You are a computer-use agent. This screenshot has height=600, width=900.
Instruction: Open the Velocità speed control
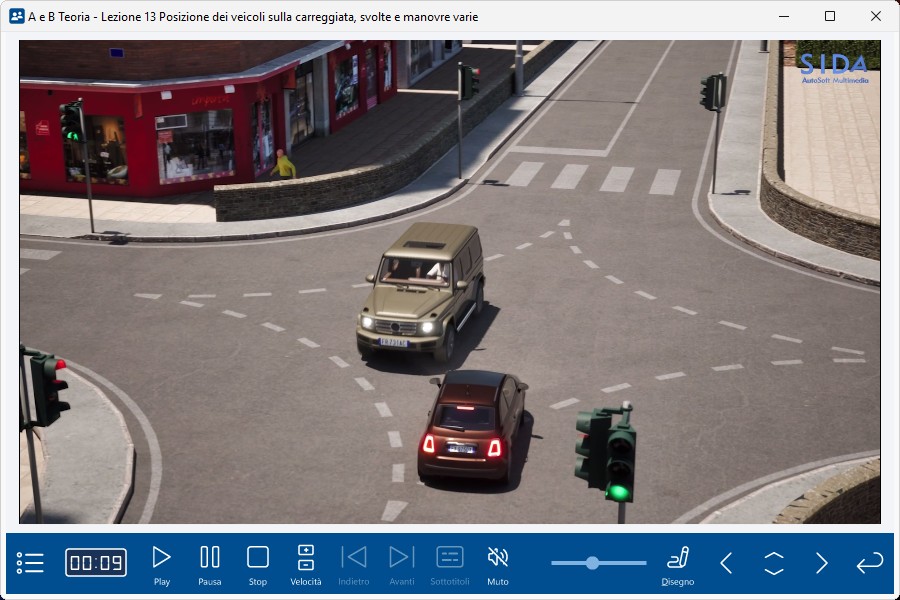(306, 563)
